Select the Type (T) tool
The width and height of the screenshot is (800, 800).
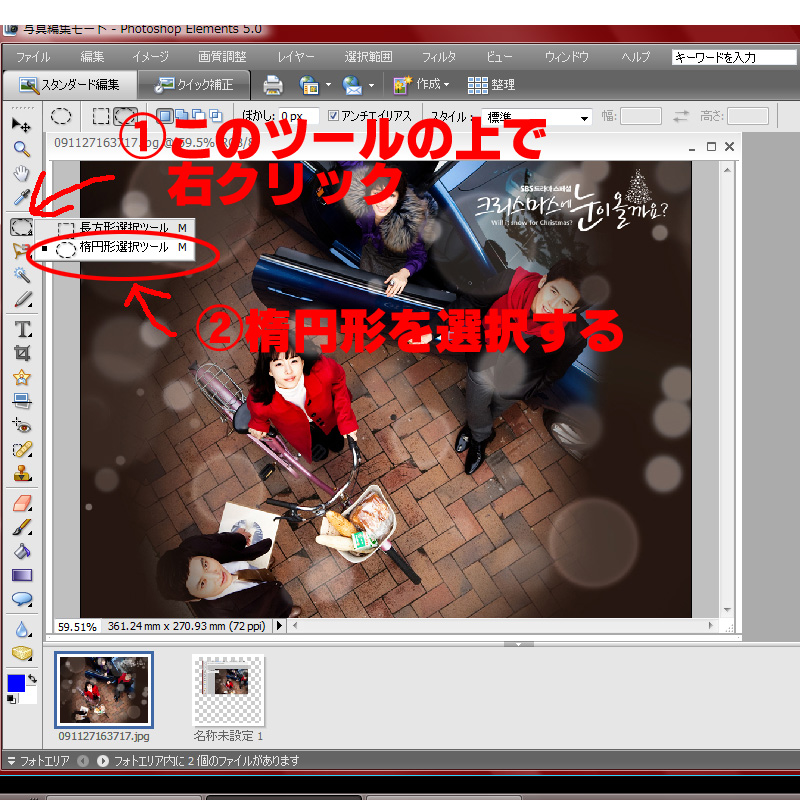click(x=22, y=329)
